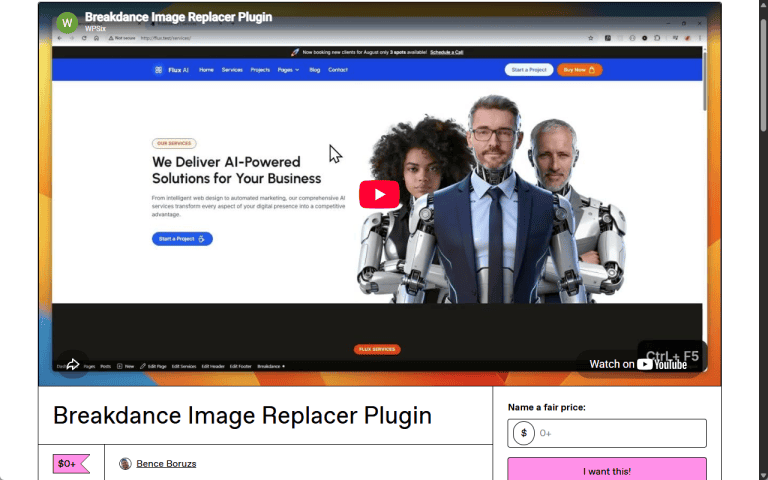
Task: Click Edit Footer in the video's admin bar
Action: [x=240, y=366]
